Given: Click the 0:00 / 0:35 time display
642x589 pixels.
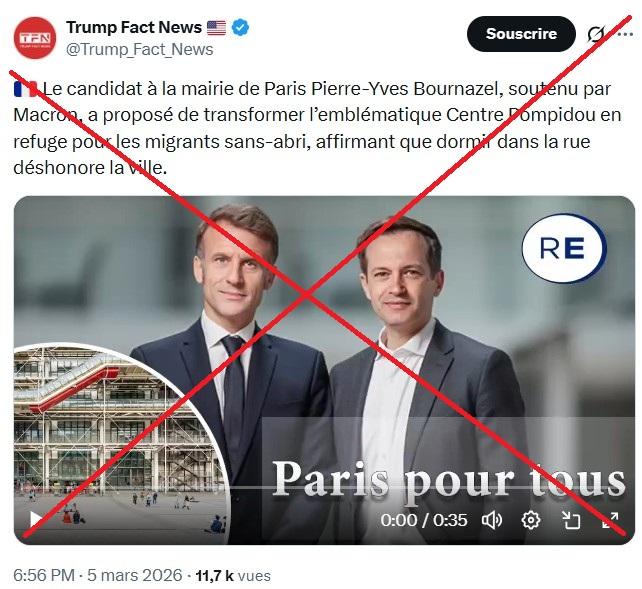Looking at the screenshot, I should pos(424,520).
